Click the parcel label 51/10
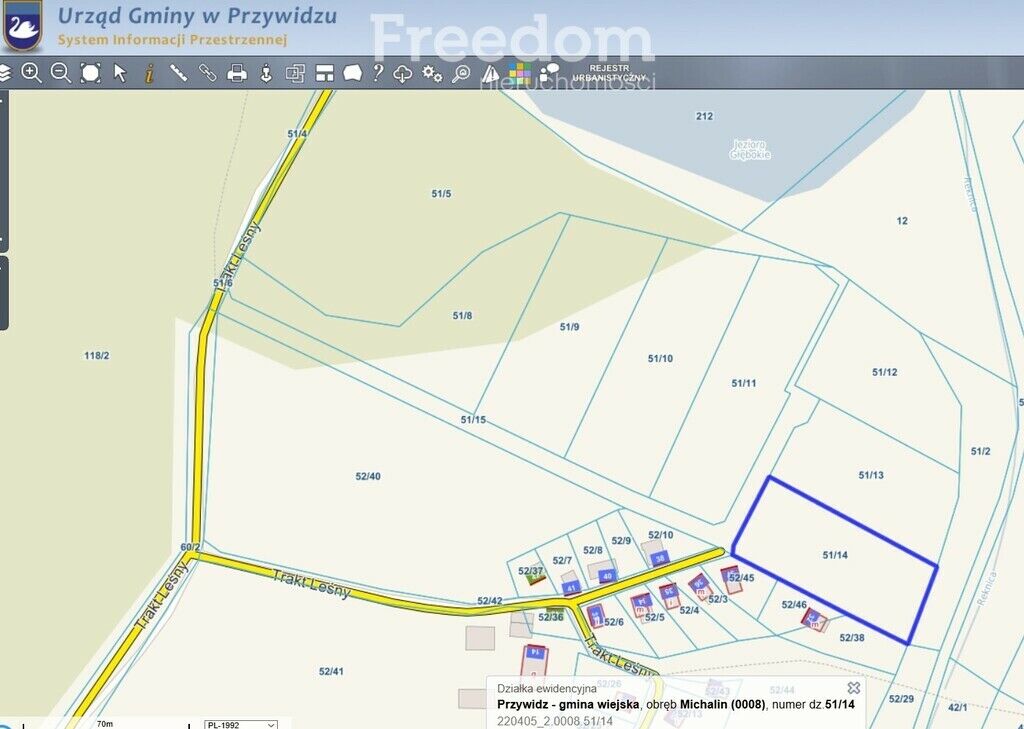 pyautogui.click(x=660, y=359)
